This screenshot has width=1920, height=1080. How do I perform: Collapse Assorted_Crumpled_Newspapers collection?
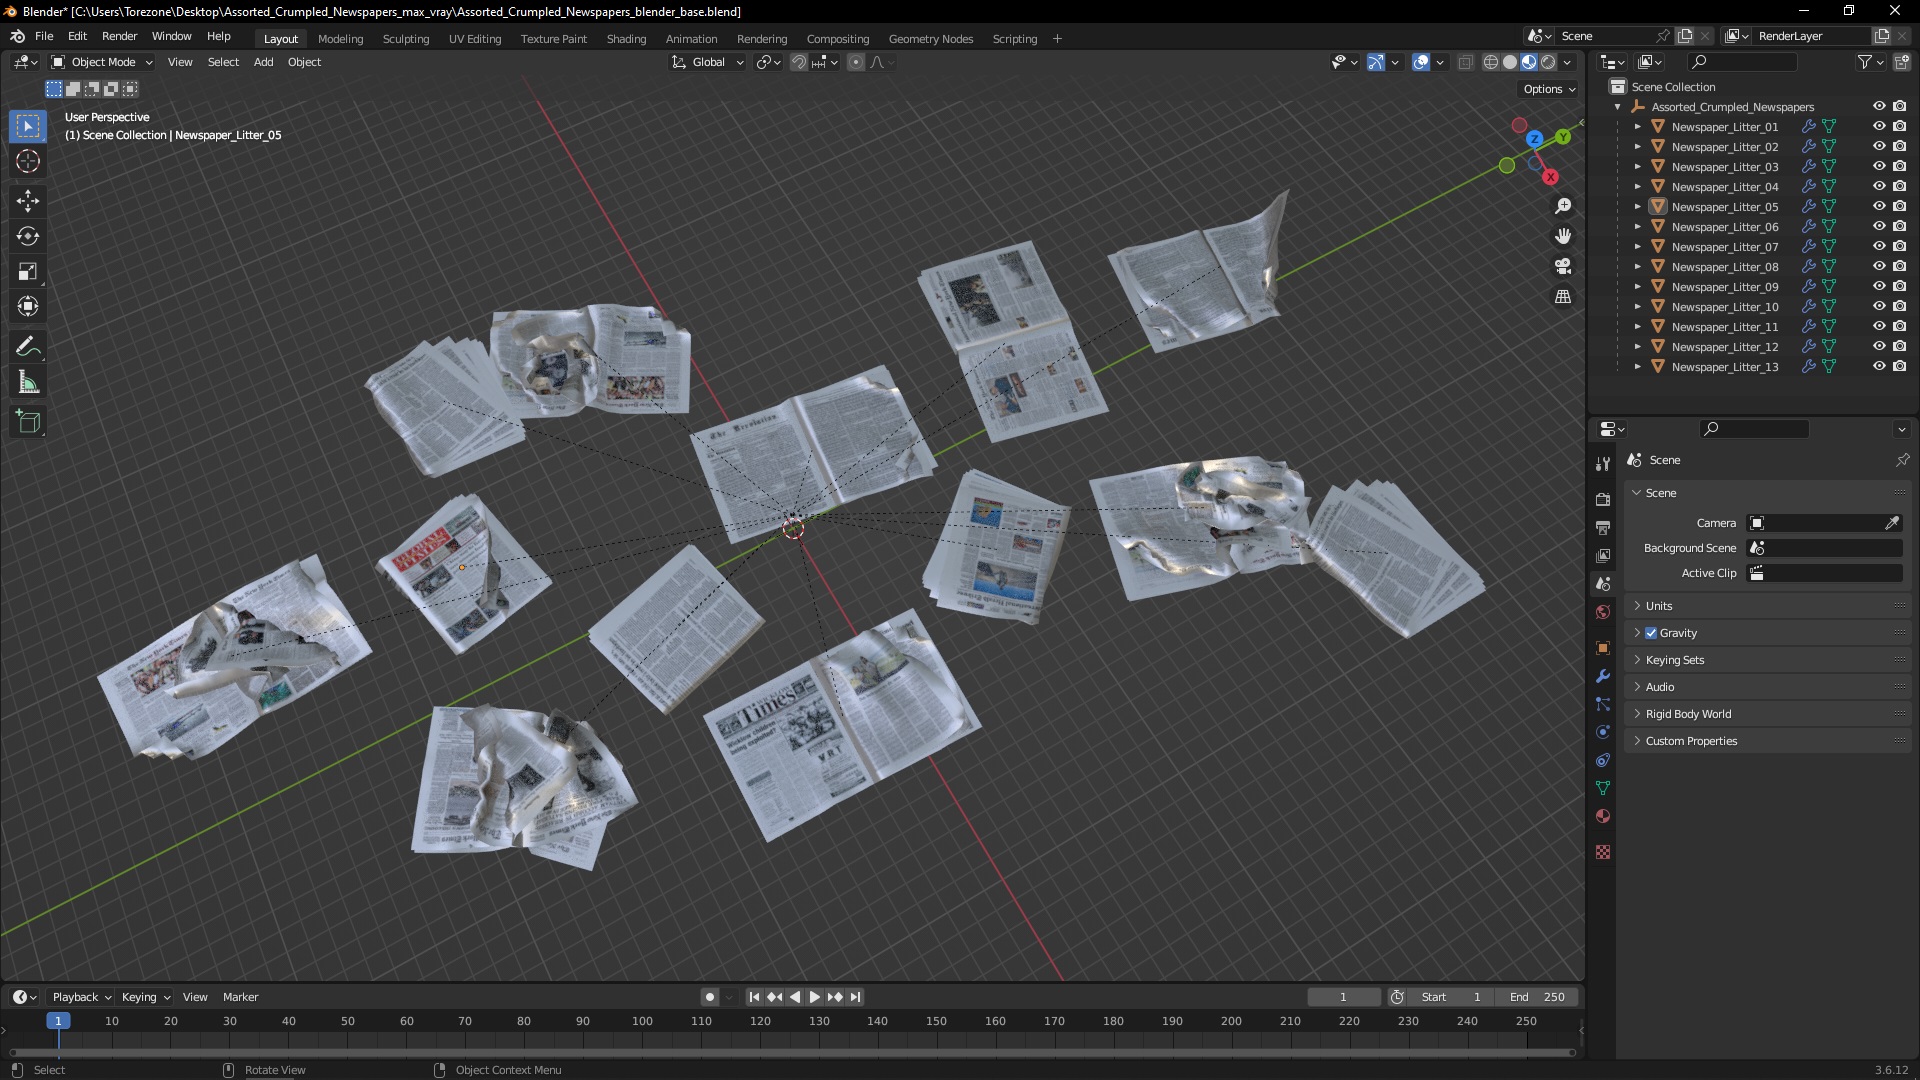pyautogui.click(x=1617, y=107)
